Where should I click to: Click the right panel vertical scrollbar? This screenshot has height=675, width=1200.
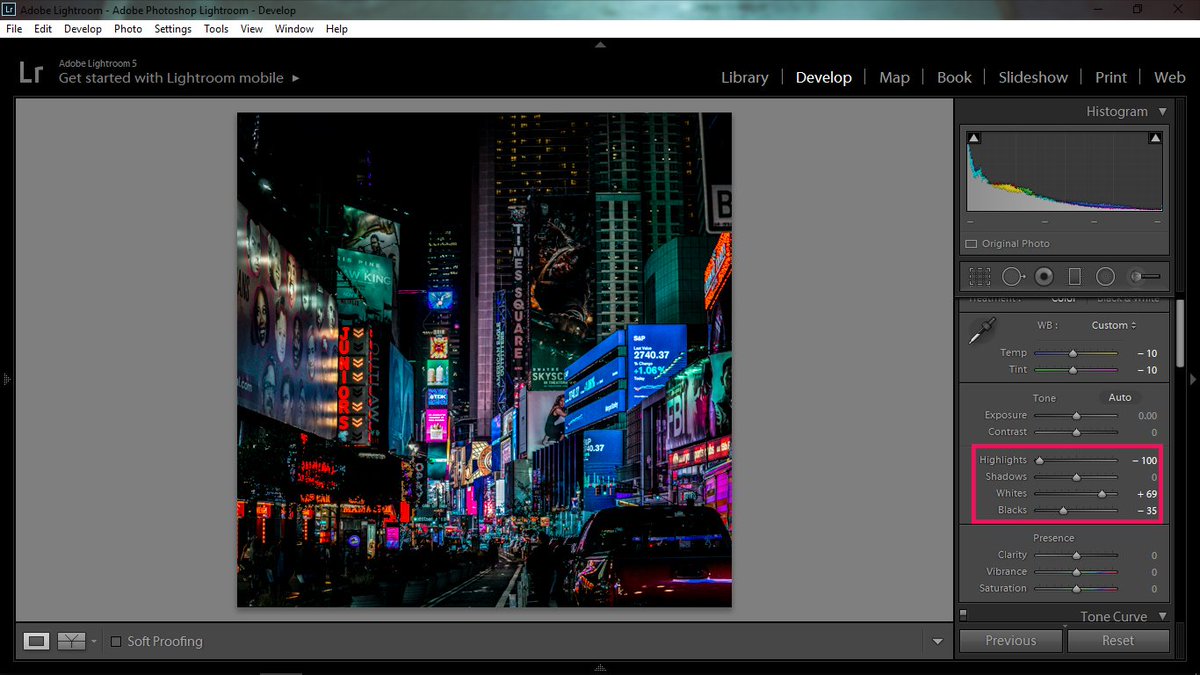pos(1181,333)
